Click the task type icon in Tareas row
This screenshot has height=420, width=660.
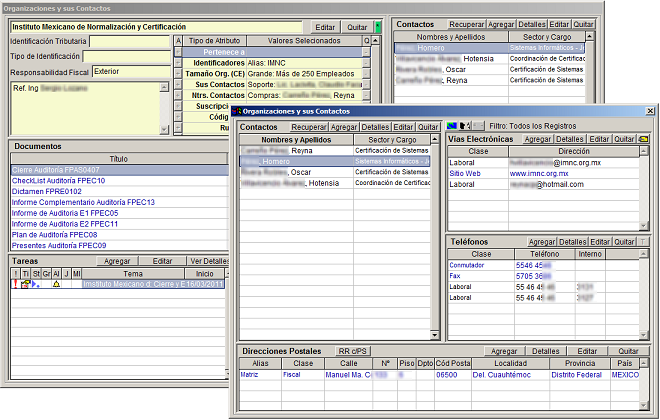(25, 285)
